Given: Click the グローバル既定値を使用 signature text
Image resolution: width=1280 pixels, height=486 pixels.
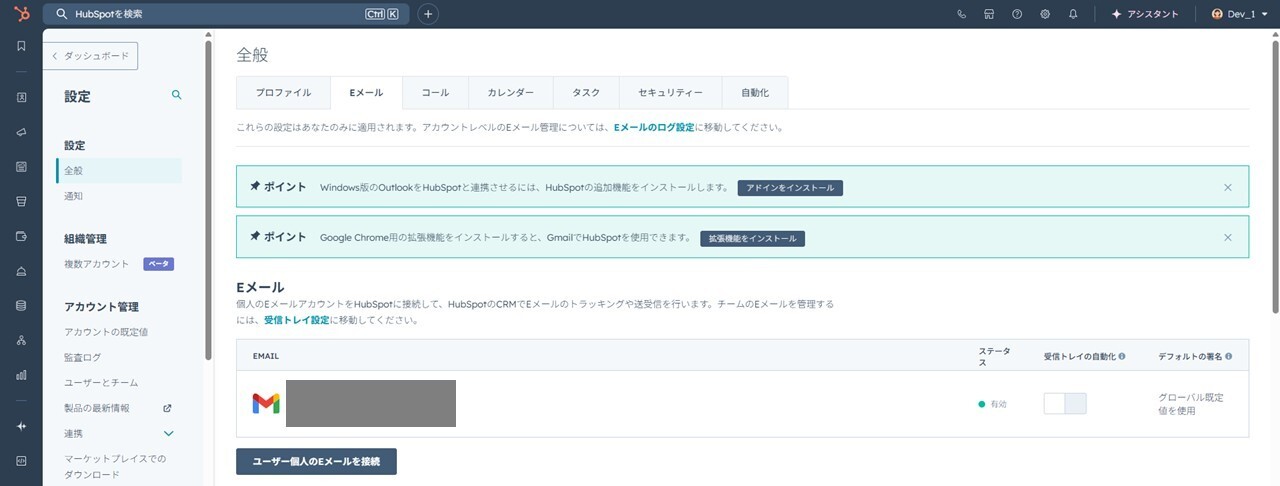Looking at the screenshot, I should [x=1190, y=404].
